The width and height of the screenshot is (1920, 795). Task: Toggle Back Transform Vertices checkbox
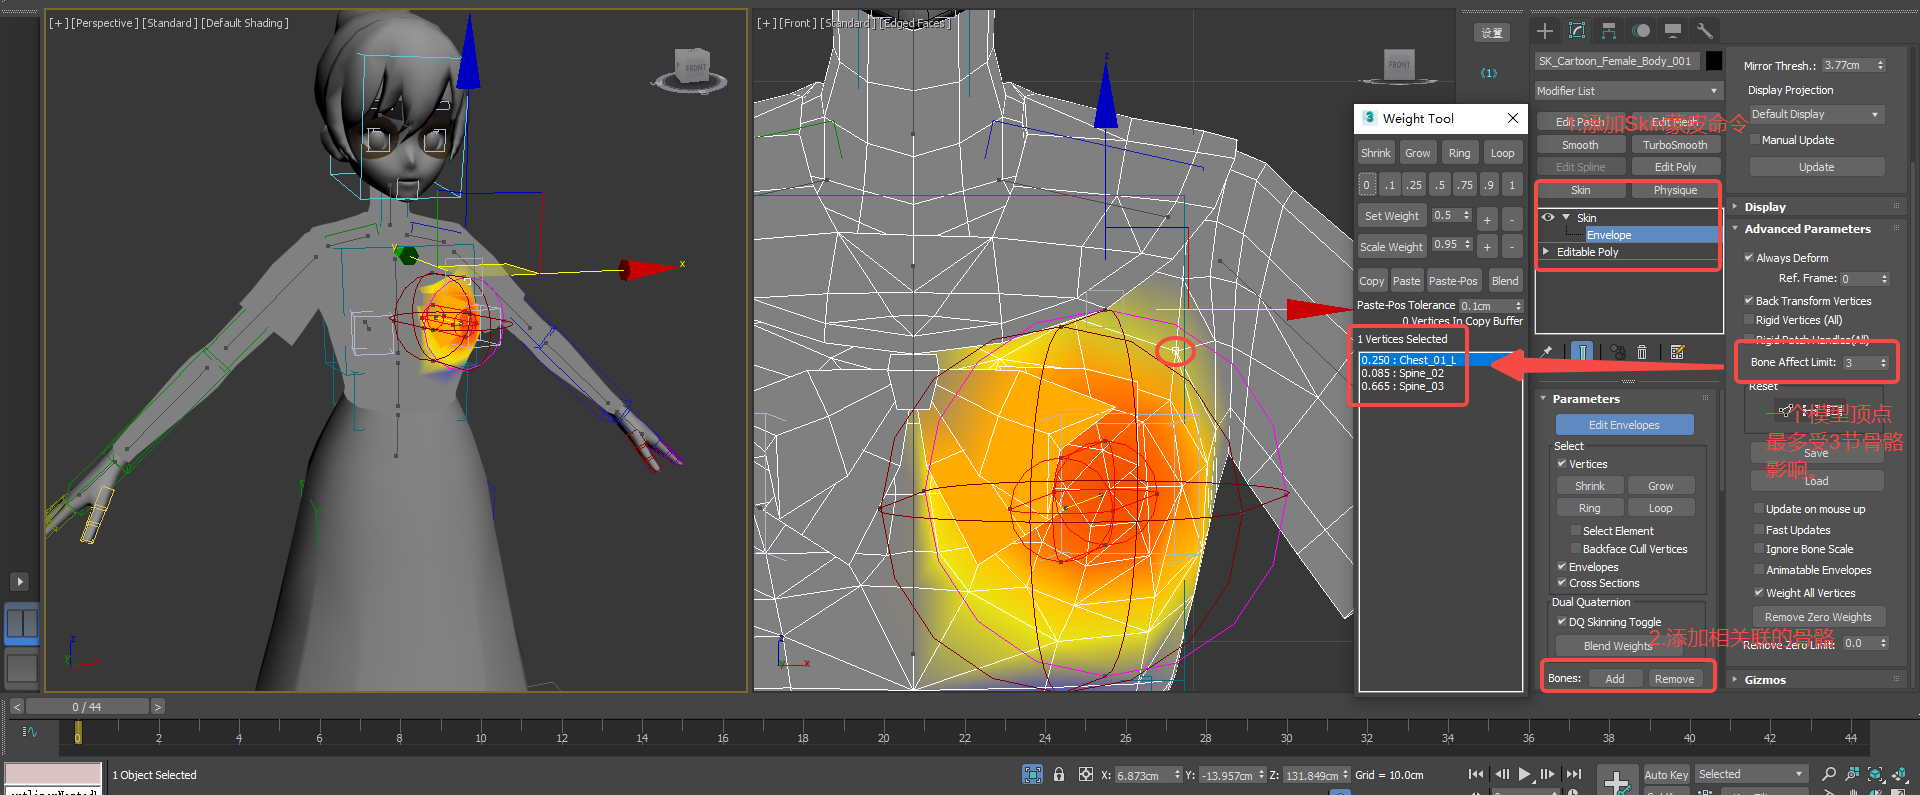1749,300
